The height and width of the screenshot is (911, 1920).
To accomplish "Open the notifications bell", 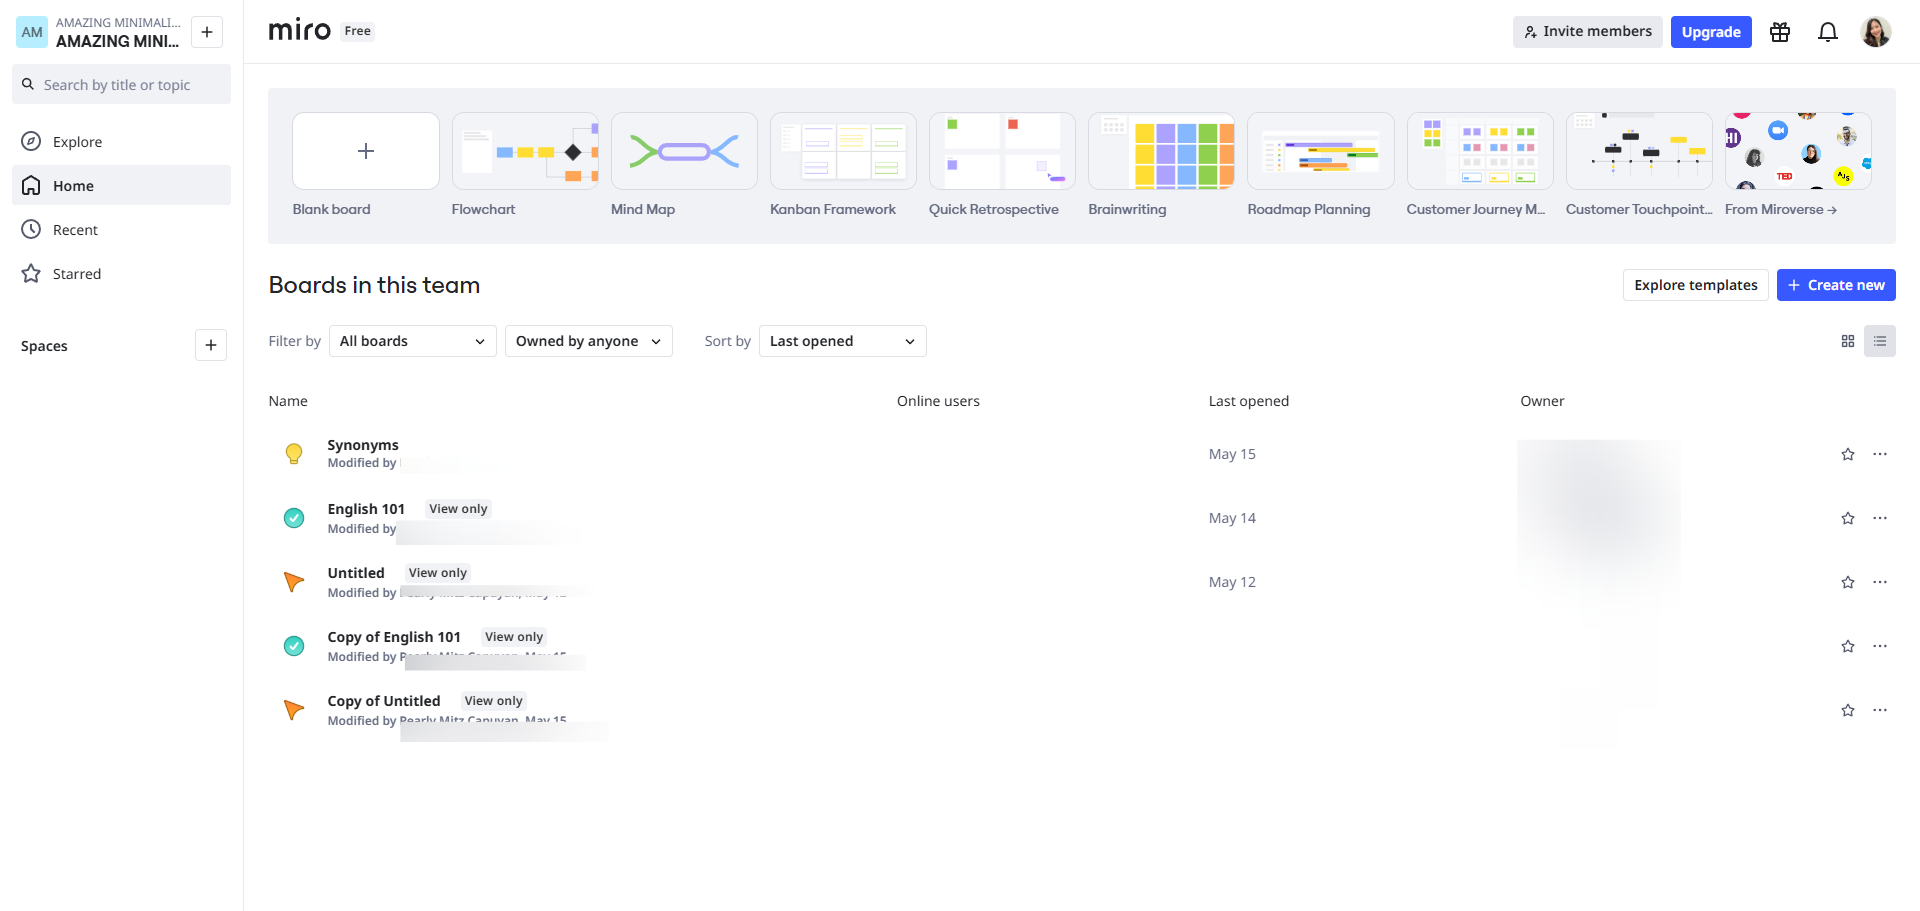I will [1828, 32].
